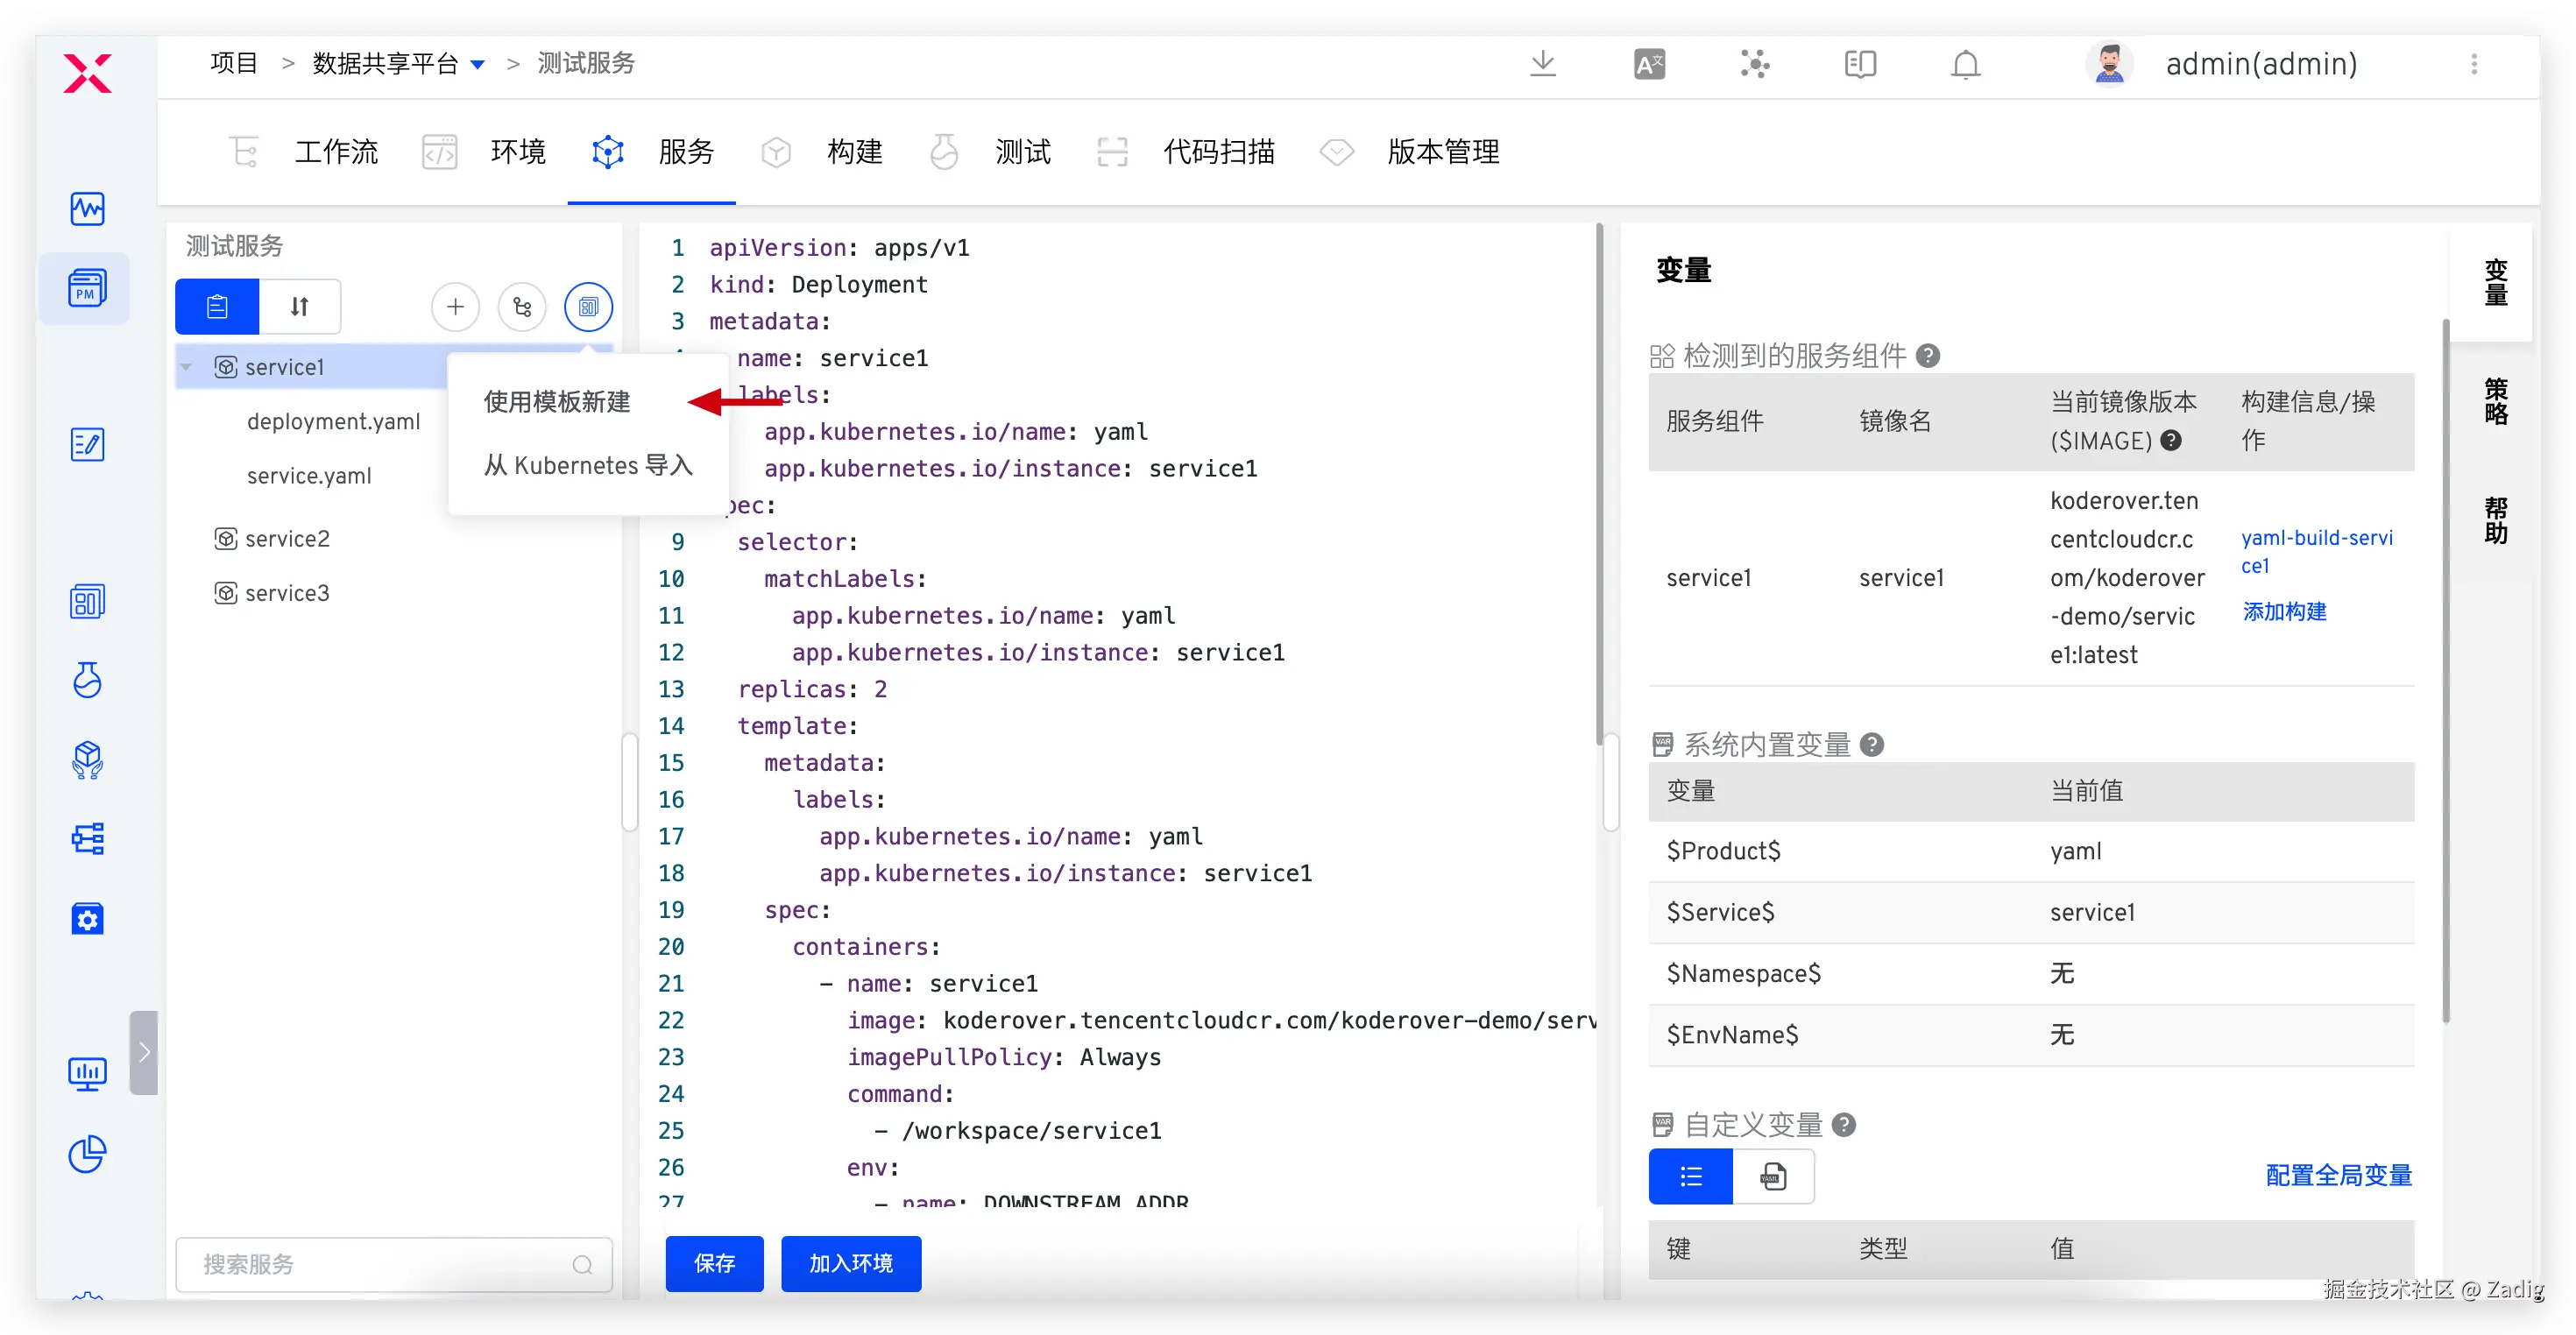Click the download icon in the top bar

tap(1542, 64)
